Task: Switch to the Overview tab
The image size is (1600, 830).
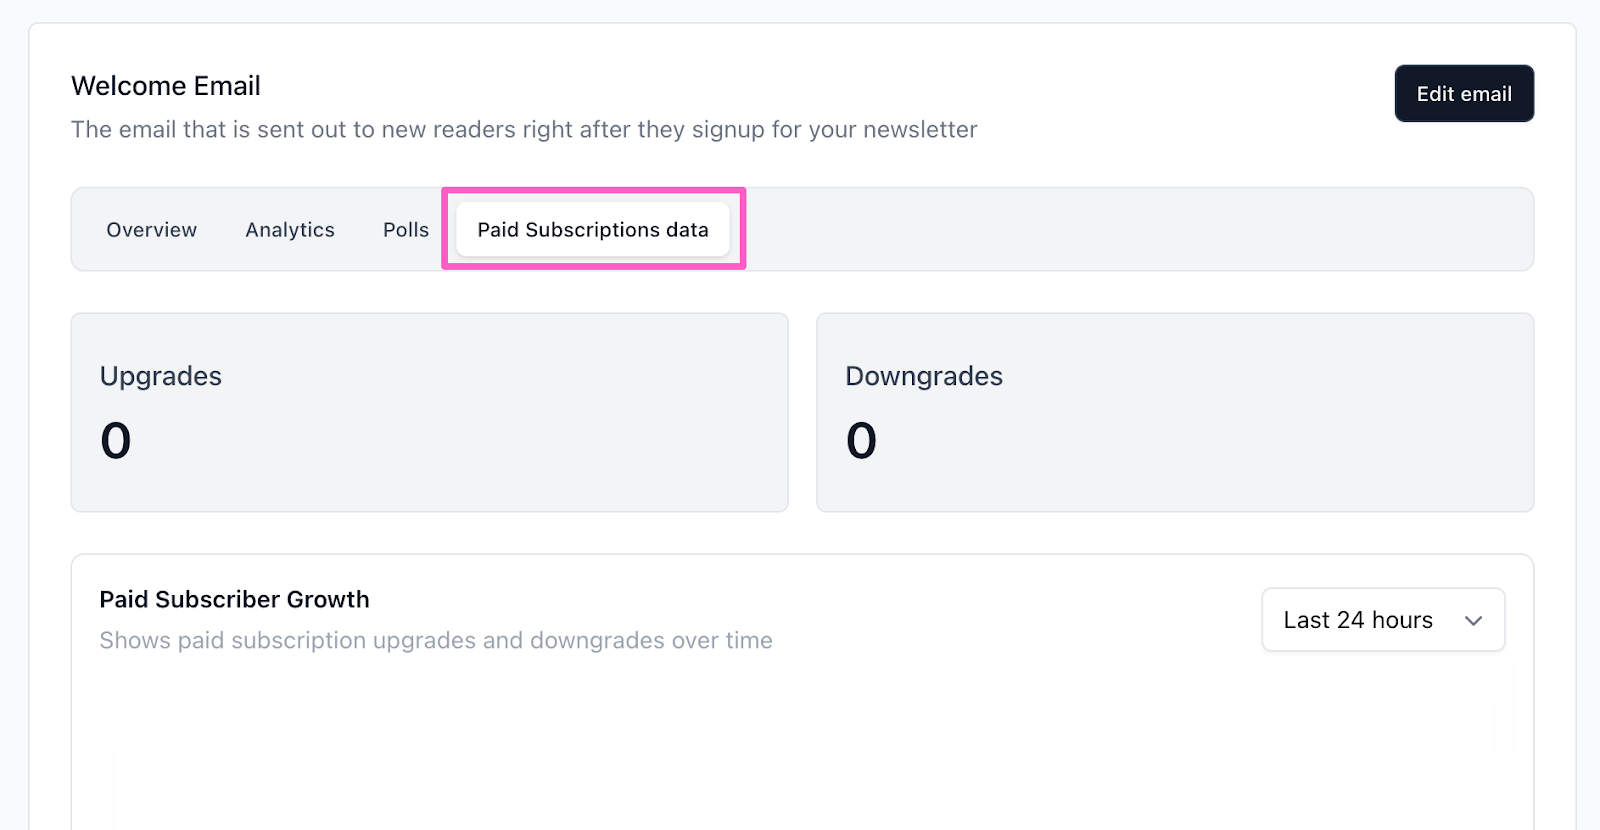Action: (x=152, y=230)
